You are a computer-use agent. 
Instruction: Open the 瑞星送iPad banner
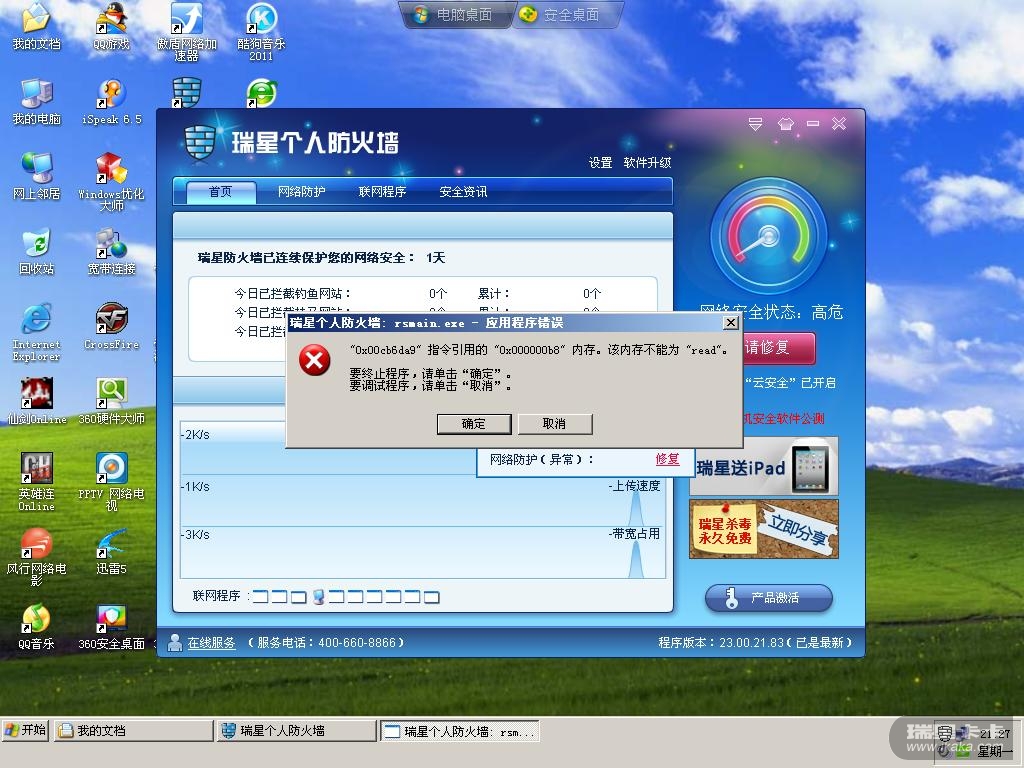[x=763, y=467]
